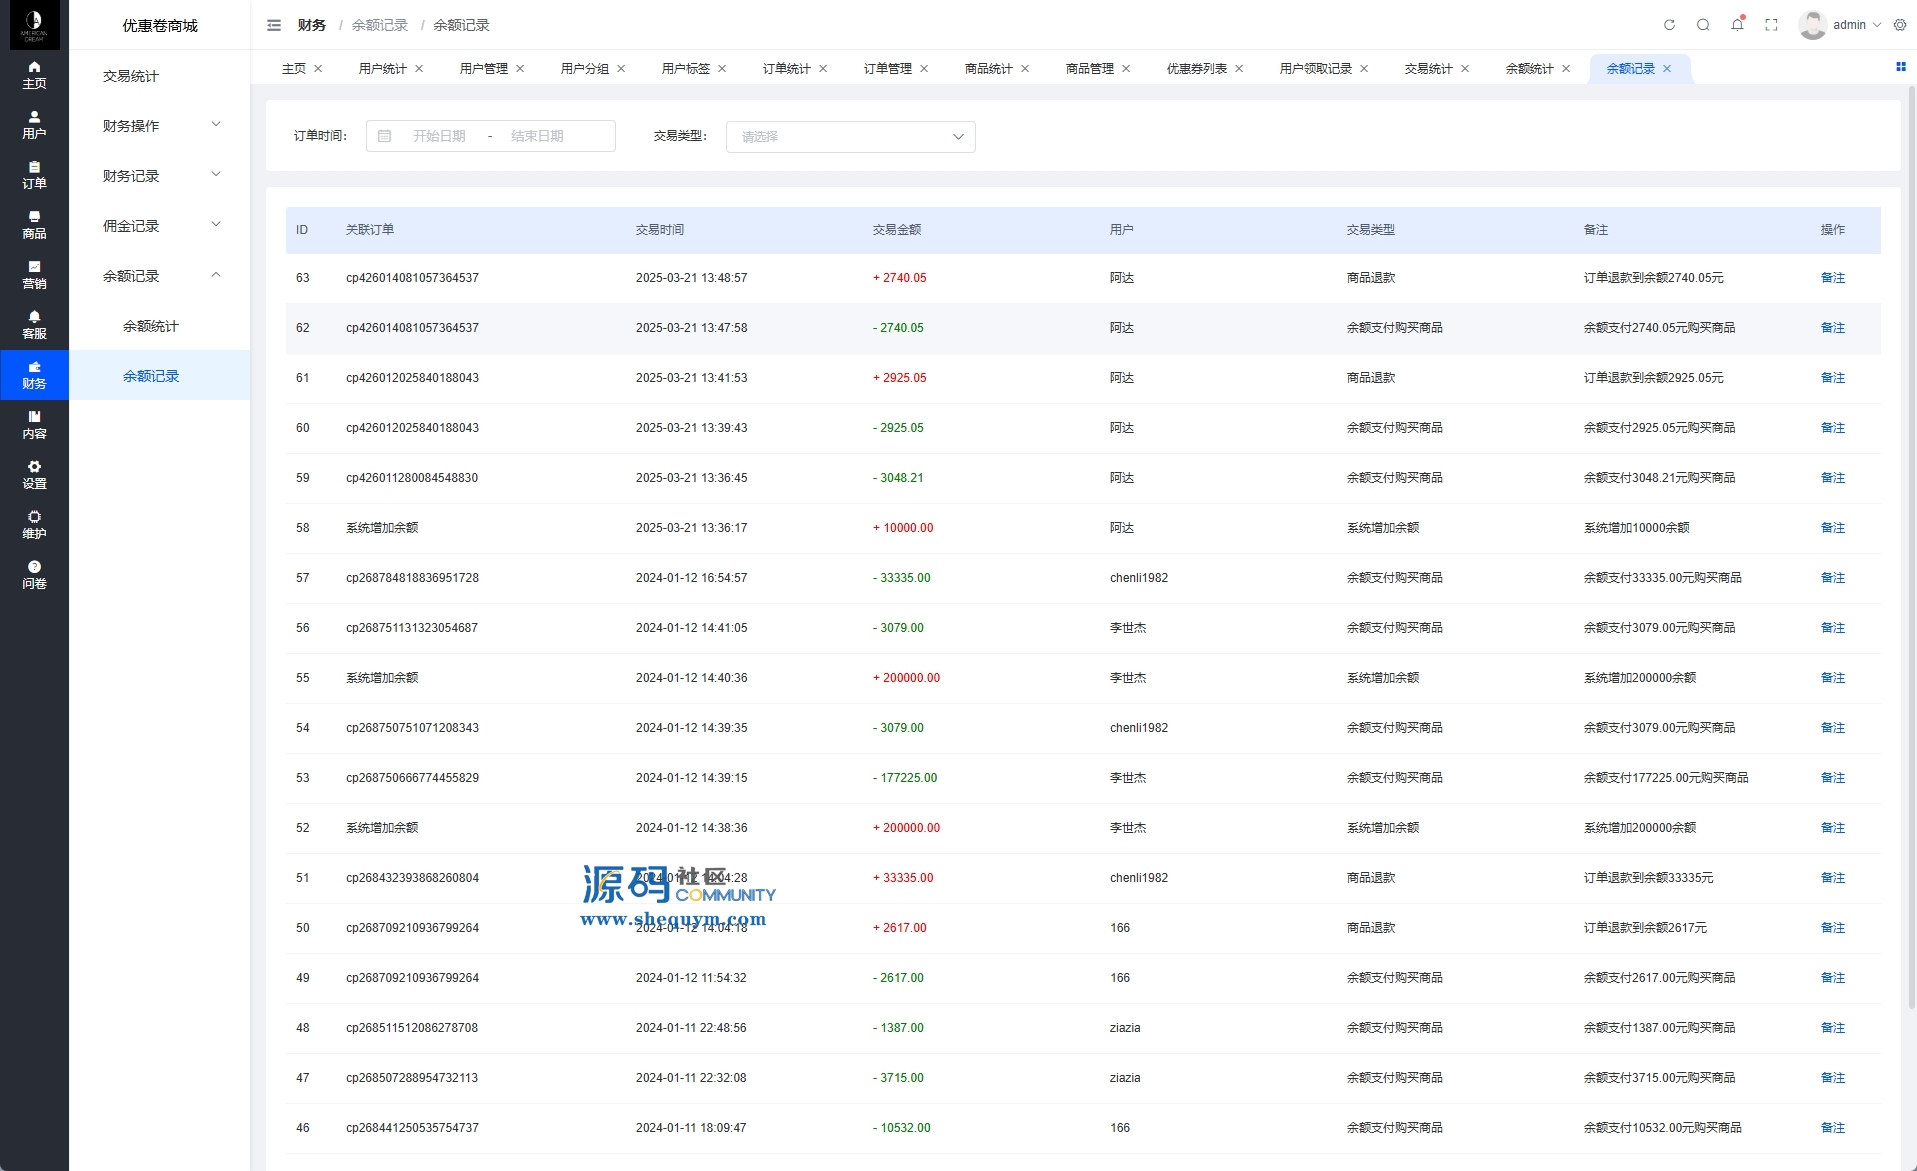Toggle fullscreen mode icon
This screenshot has width=1917, height=1171.
coord(1771,25)
